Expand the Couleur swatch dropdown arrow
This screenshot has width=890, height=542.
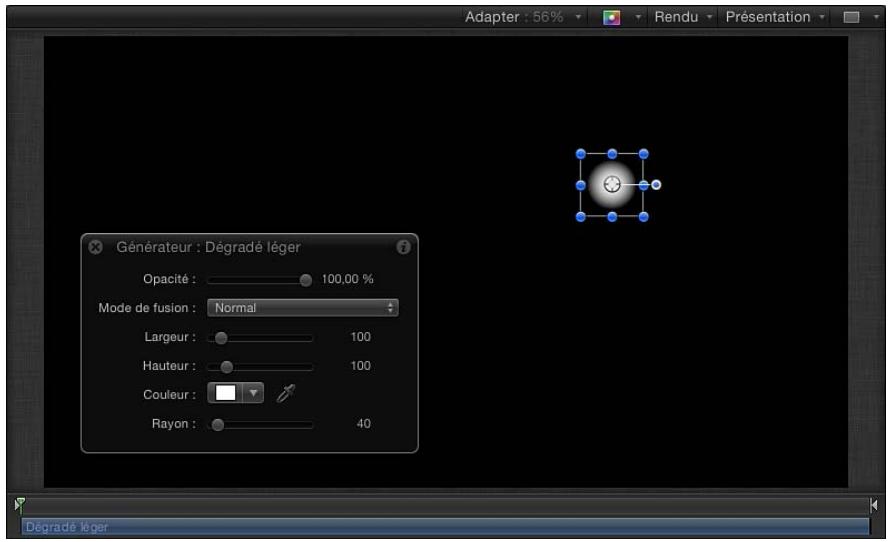pyautogui.click(x=253, y=393)
